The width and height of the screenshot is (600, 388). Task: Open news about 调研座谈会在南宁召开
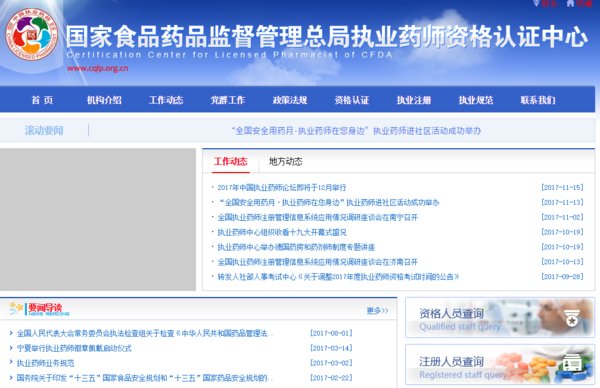[x=318, y=217]
